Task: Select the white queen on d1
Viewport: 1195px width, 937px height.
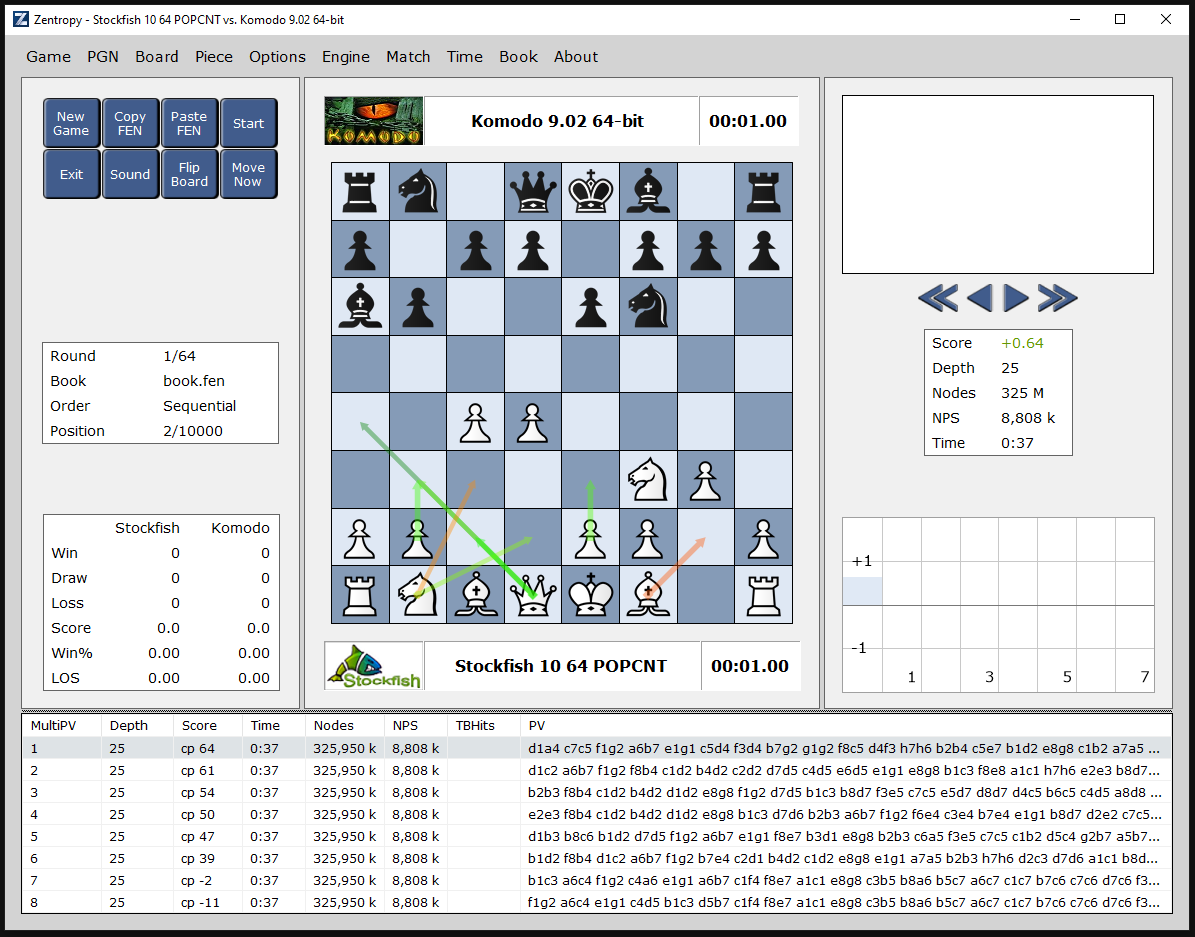Action: 533,595
